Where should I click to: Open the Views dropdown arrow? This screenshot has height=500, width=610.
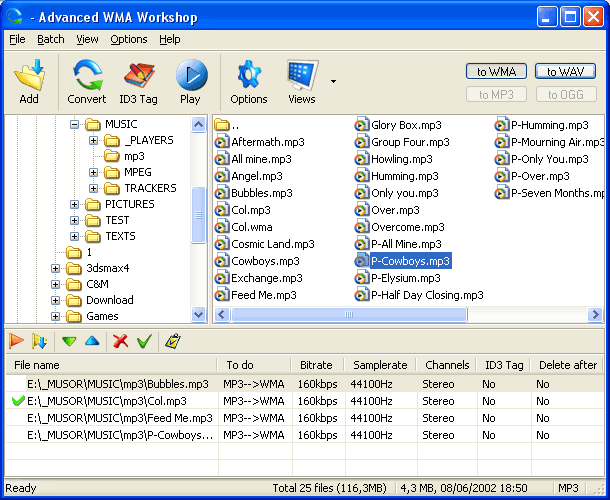[x=333, y=81]
